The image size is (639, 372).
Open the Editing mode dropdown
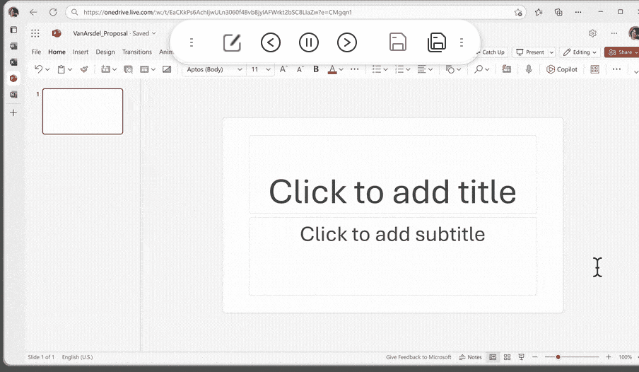[x=580, y=52]
